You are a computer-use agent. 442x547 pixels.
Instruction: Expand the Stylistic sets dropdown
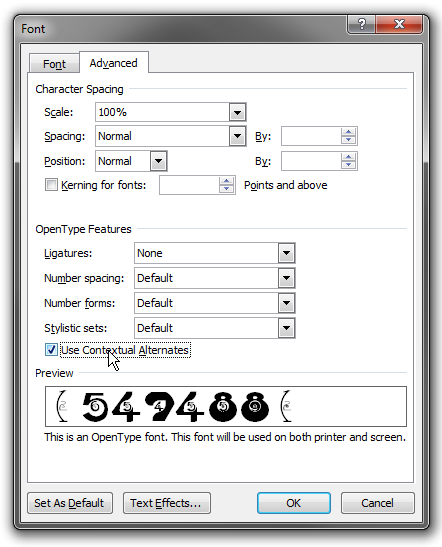click(x=286, y=328)
